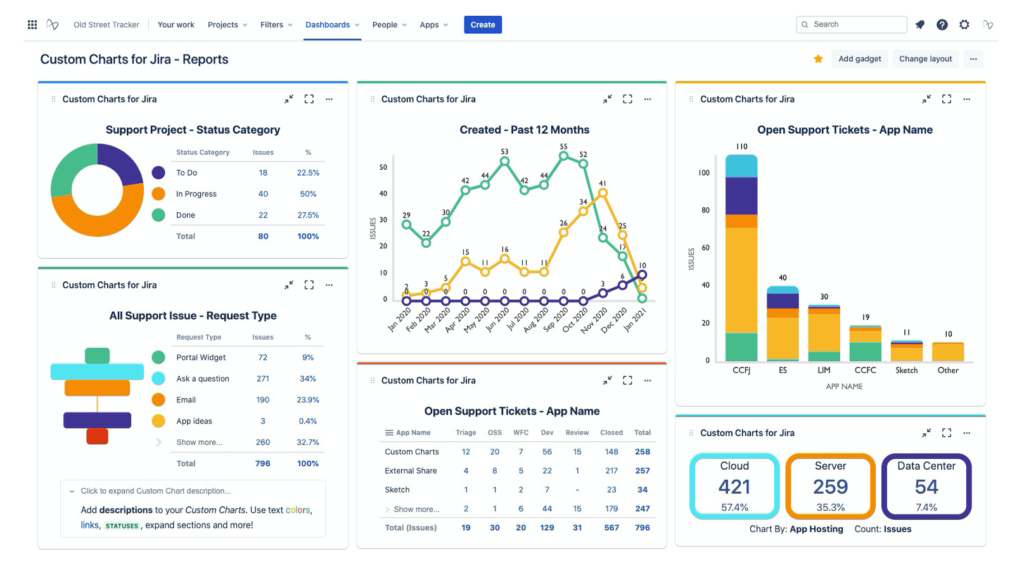Expand Show more row in Request Type table
1024x571 pixels.
click(199, 442)
